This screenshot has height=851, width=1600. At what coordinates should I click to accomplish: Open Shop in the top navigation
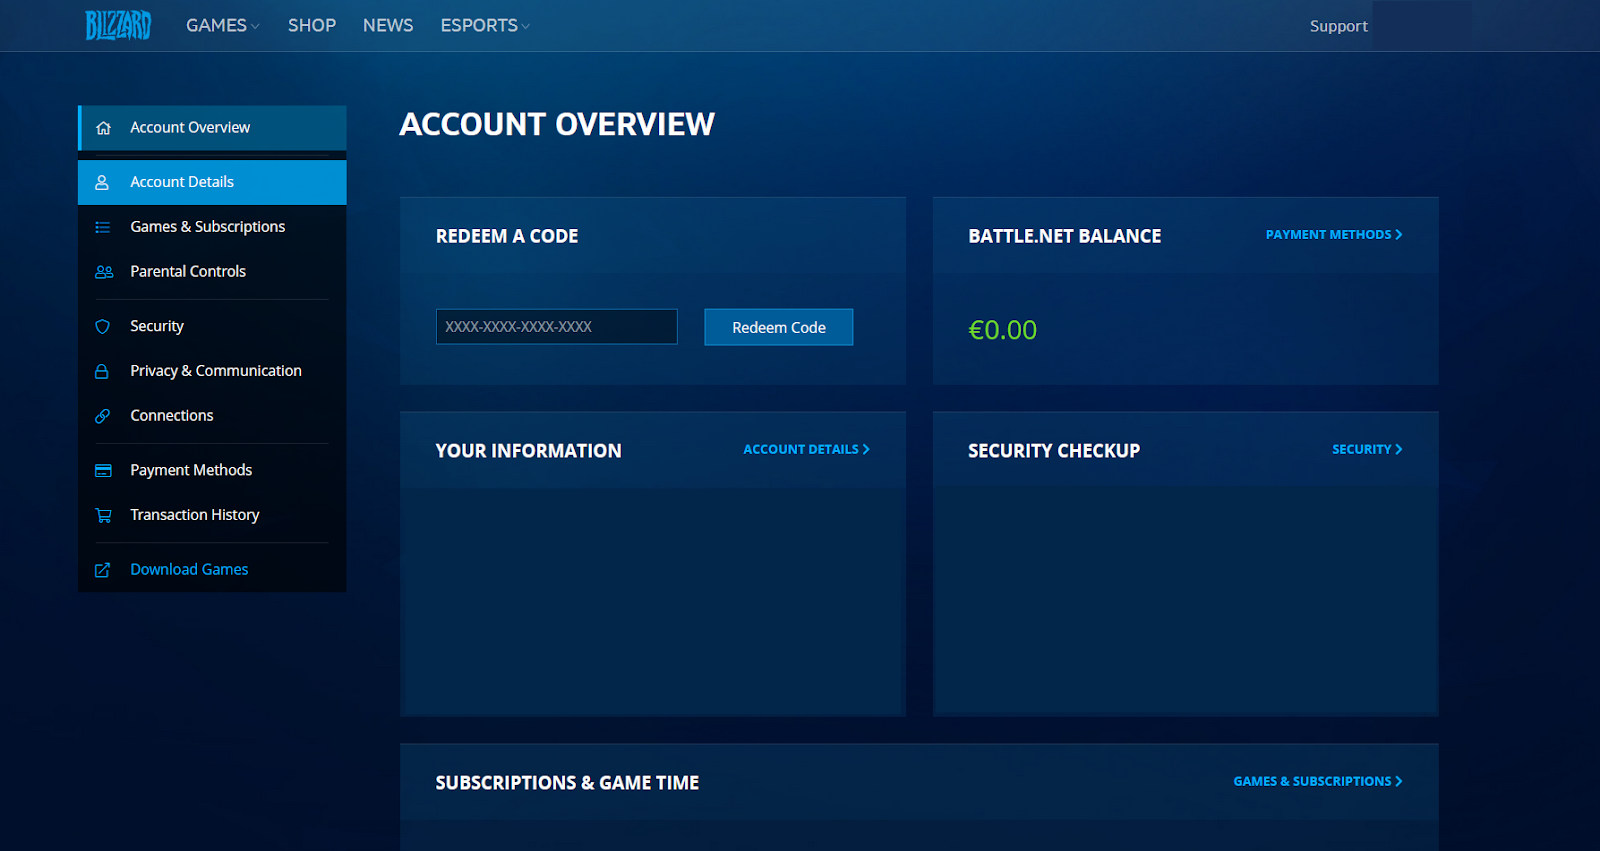(312, 25)
